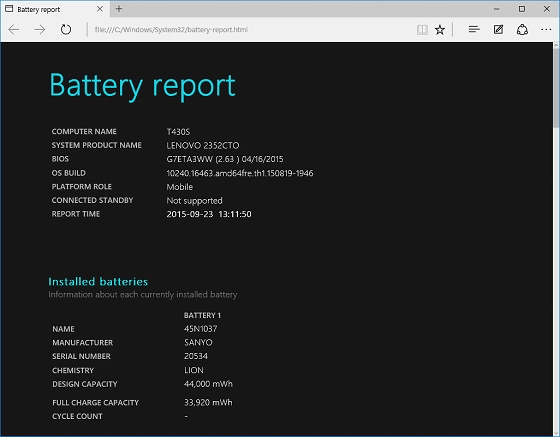
Task: Select OS build 10240.16463.amd64fre.th1.150819-1946
Action: point(240,173)
